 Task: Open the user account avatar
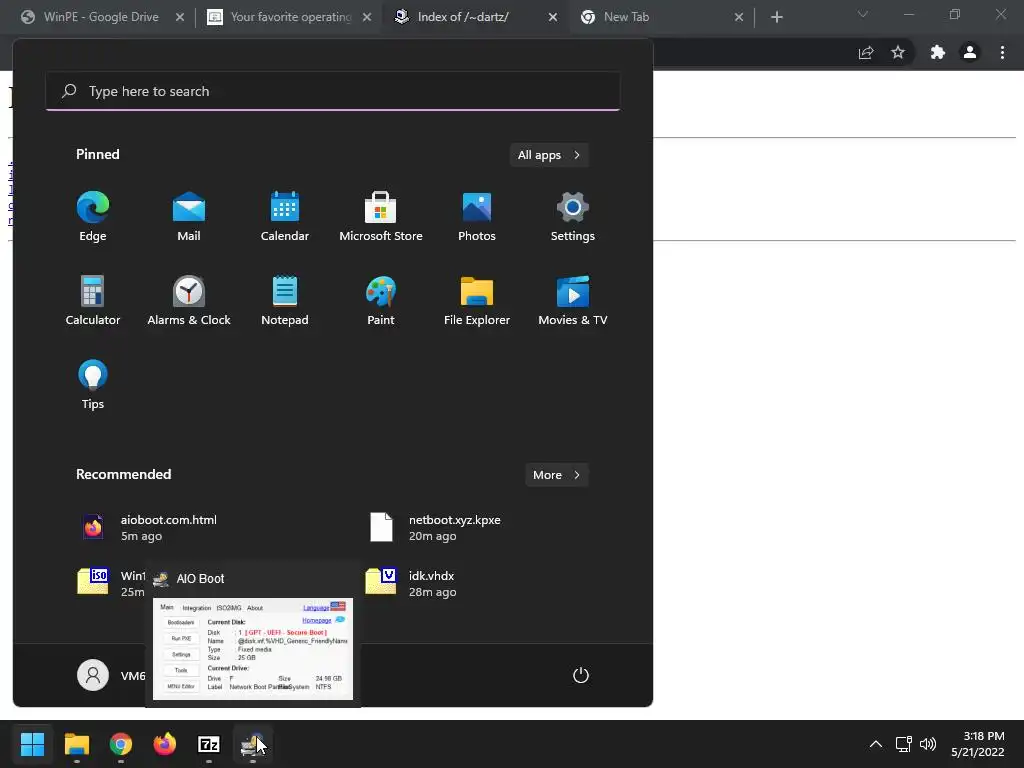click(x=93, y=675)
